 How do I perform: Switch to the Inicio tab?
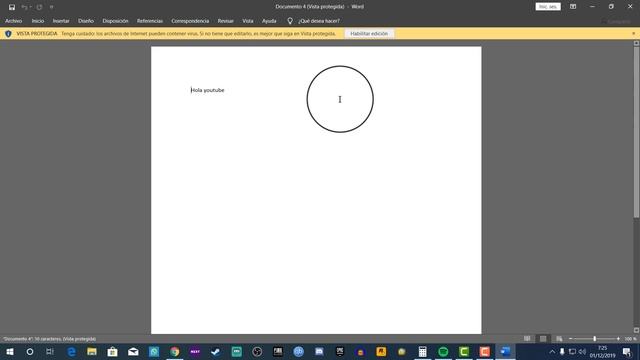pos(38,21)
